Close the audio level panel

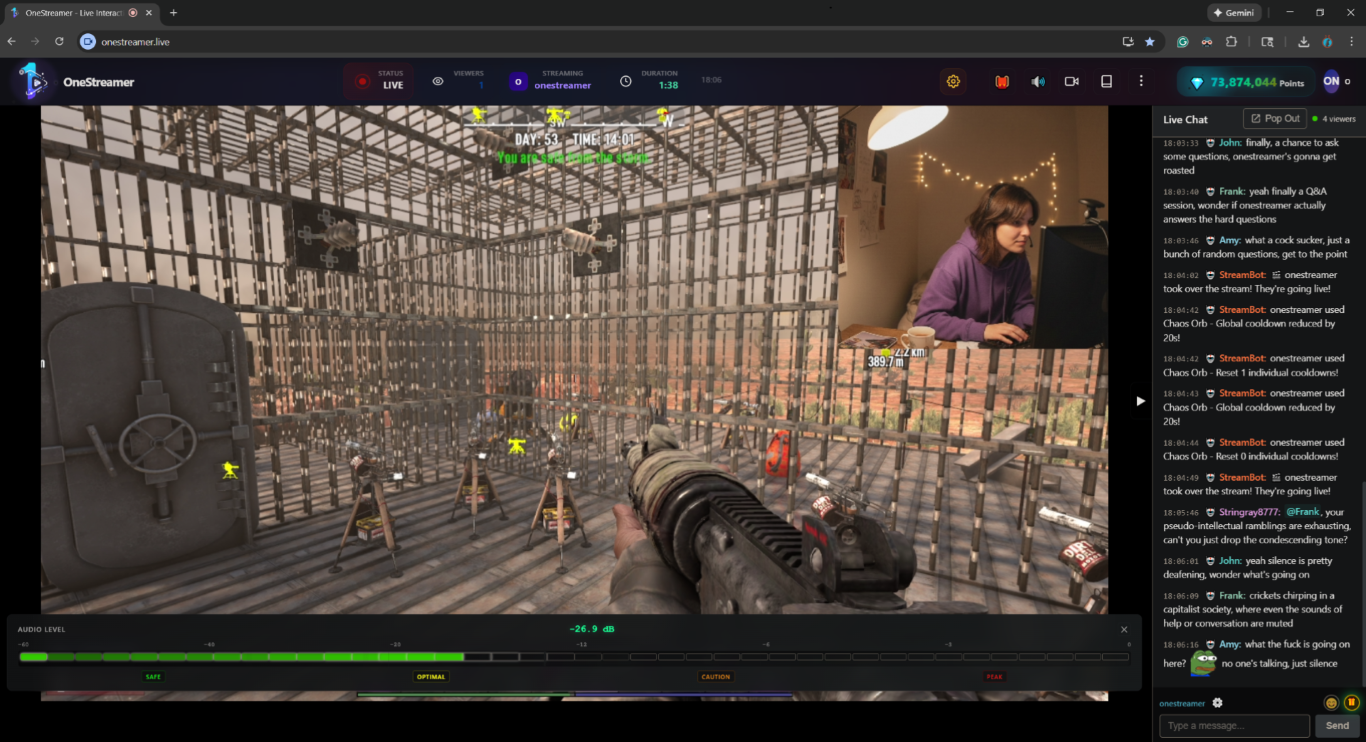(x=1124, y=630)
